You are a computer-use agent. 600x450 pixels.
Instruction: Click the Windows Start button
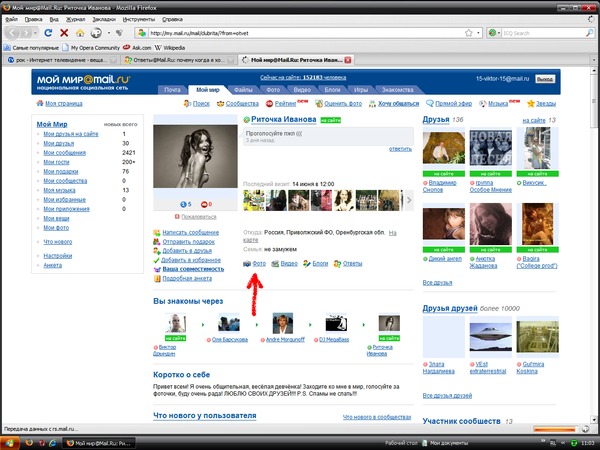8,443
